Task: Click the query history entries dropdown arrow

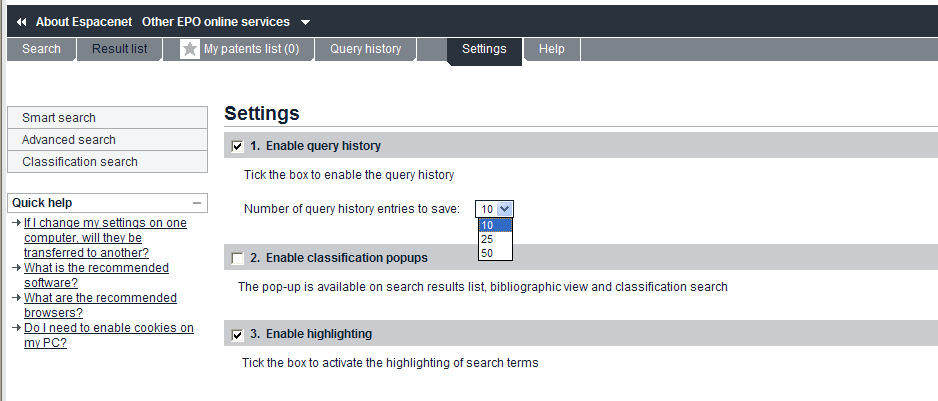Action: click(x=505, y=209)
